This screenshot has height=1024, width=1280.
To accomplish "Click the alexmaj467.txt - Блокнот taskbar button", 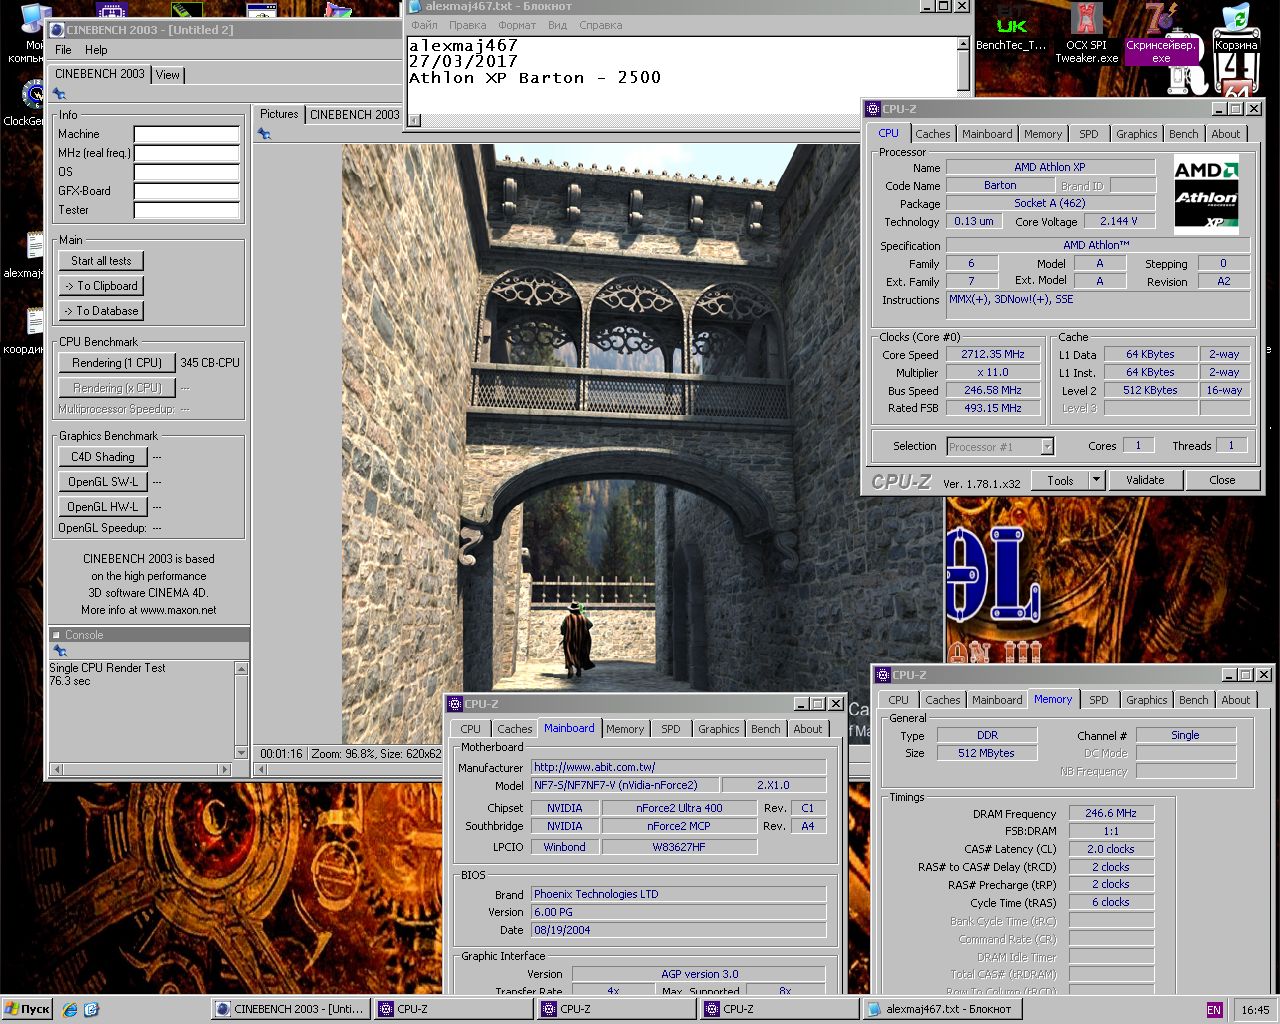I will (941, 1009).
